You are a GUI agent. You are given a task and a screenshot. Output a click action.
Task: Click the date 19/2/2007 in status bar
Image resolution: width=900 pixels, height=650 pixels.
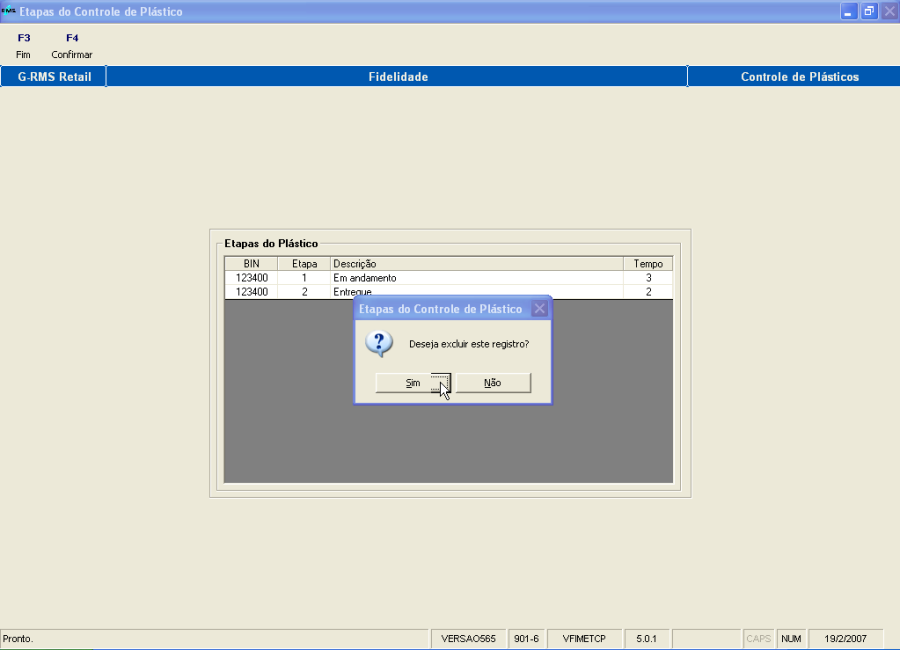[845, 639]
